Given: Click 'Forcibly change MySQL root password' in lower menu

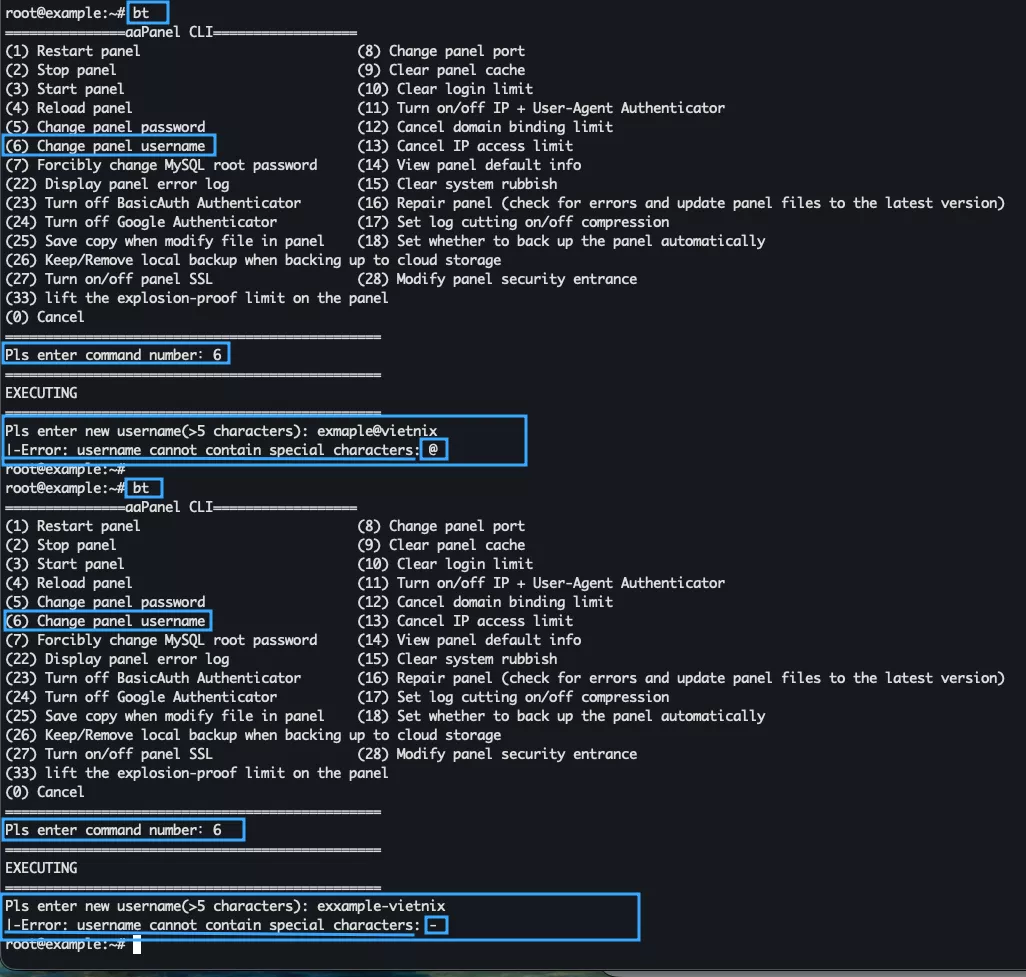Looking at the screenshot, I should coord(161,640).
